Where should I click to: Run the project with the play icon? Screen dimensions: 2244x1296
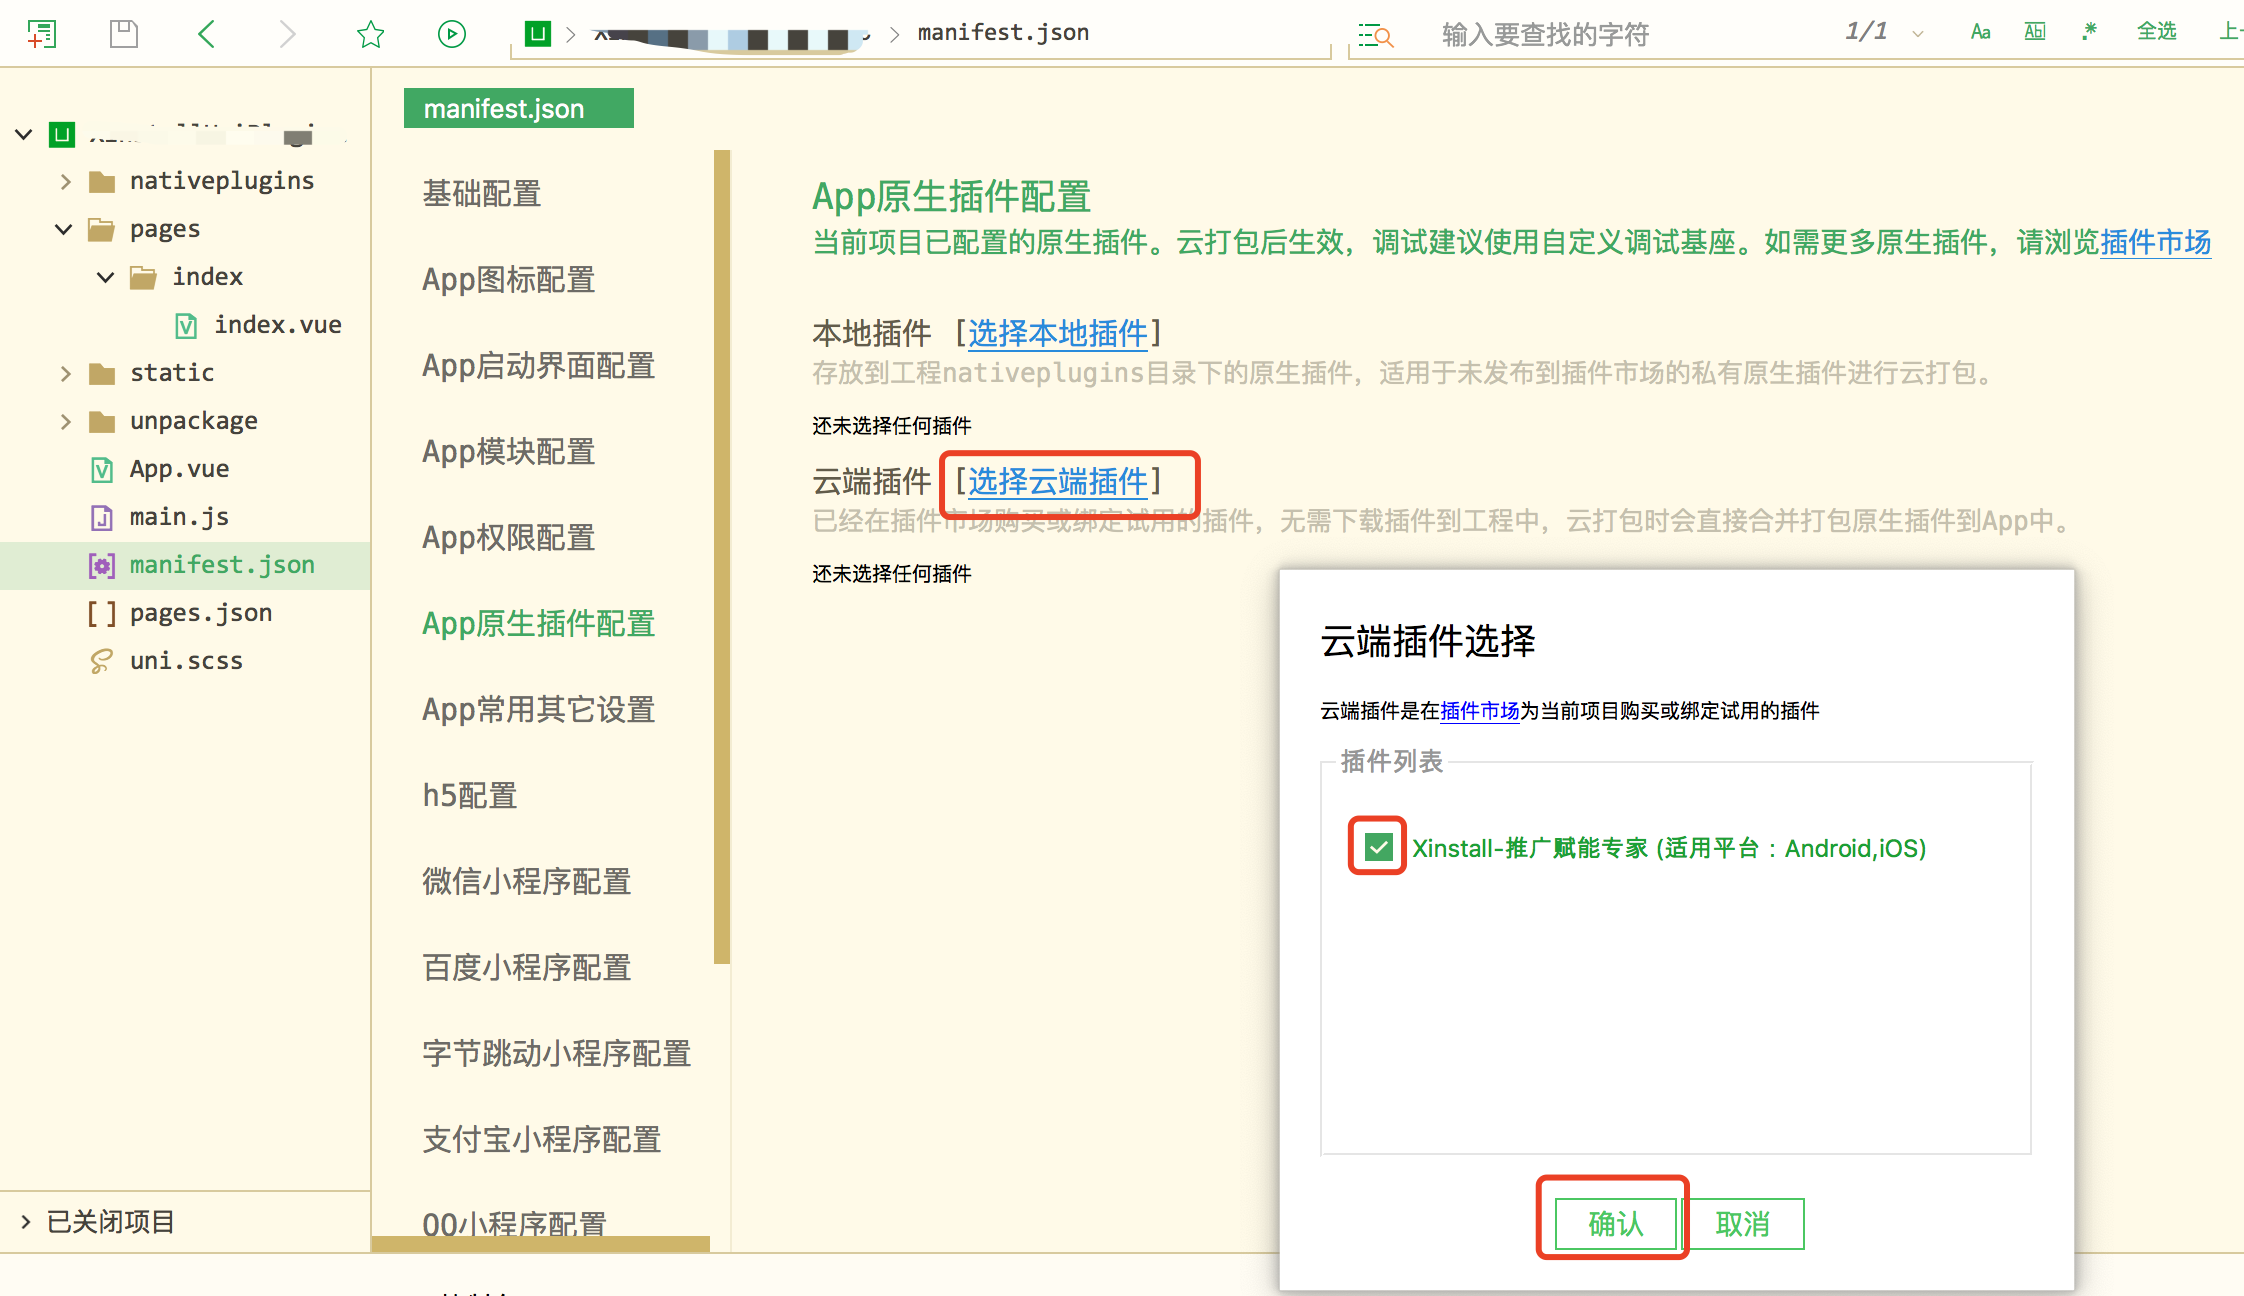coord(451,33)
